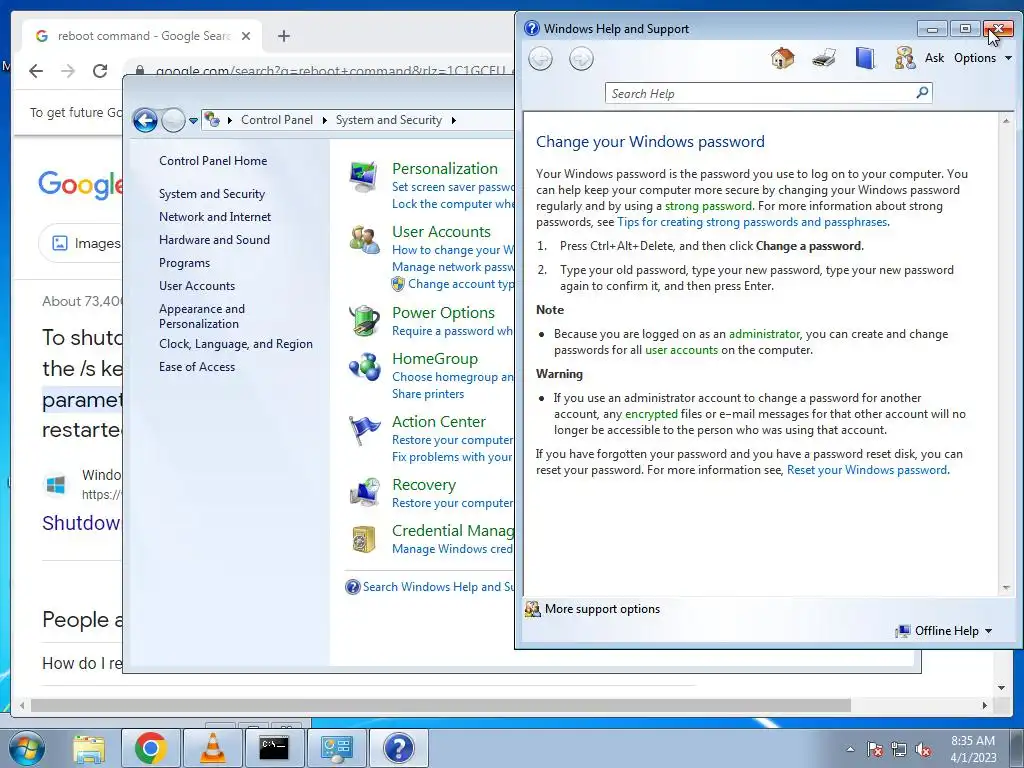
Task: Open the 'administrator' glossary link
Action: point(764,334)
